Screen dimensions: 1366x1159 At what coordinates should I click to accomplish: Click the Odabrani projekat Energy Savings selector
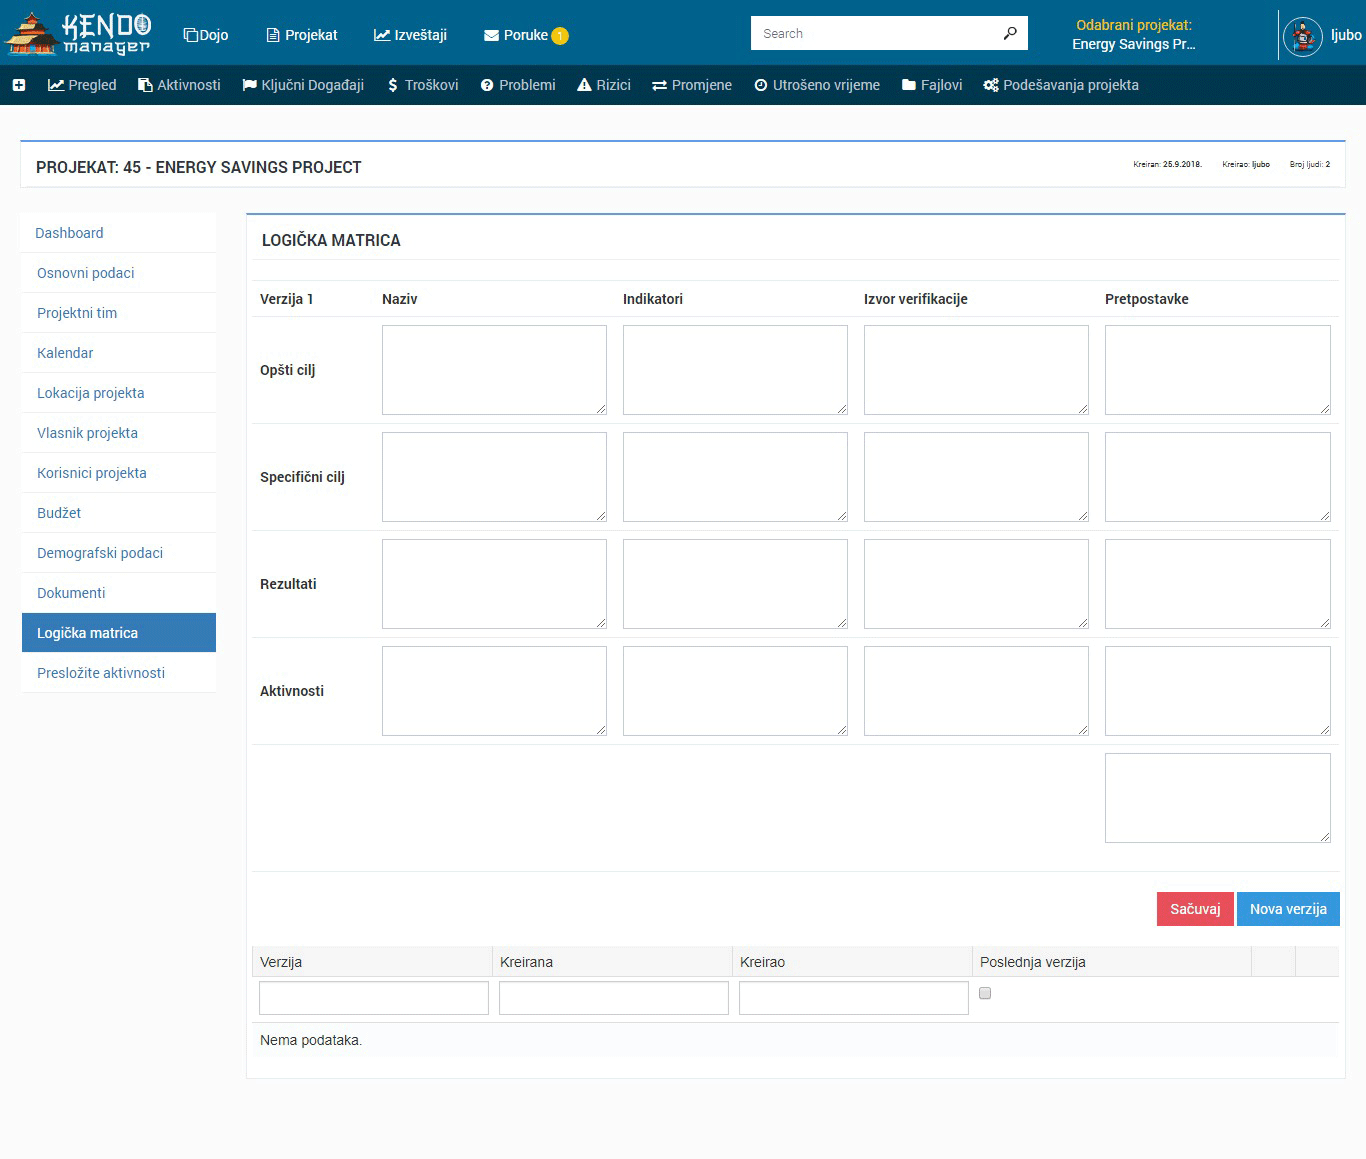[x=1134, y=35]
